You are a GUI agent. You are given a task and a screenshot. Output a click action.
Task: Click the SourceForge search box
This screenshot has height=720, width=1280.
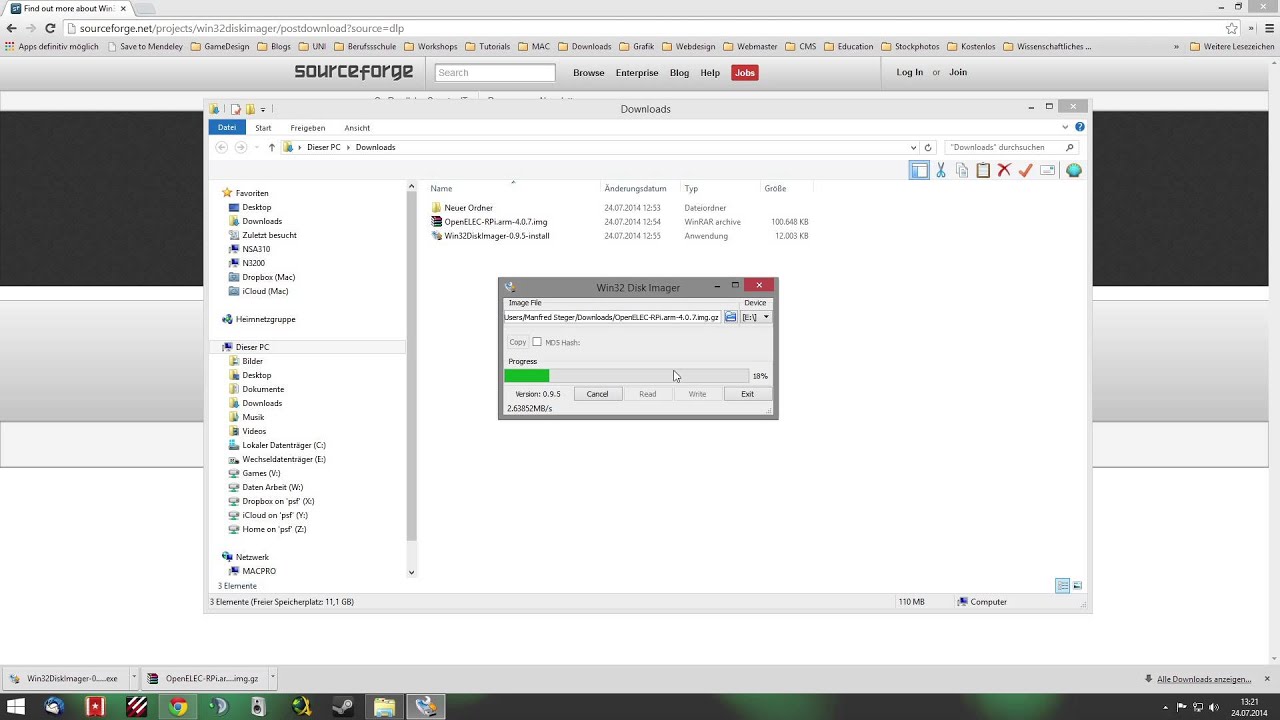click(x=495, y=72)
